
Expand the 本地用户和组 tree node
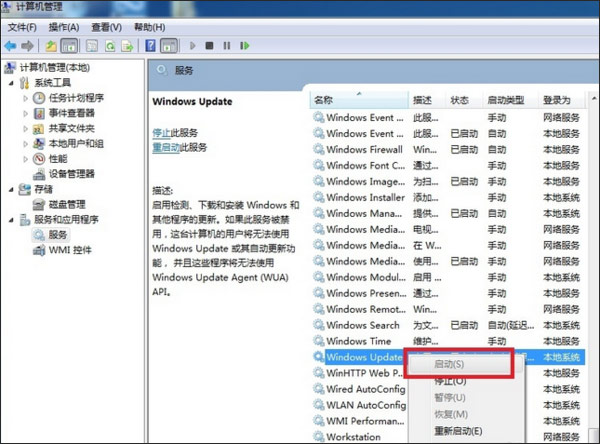[25, 144]
